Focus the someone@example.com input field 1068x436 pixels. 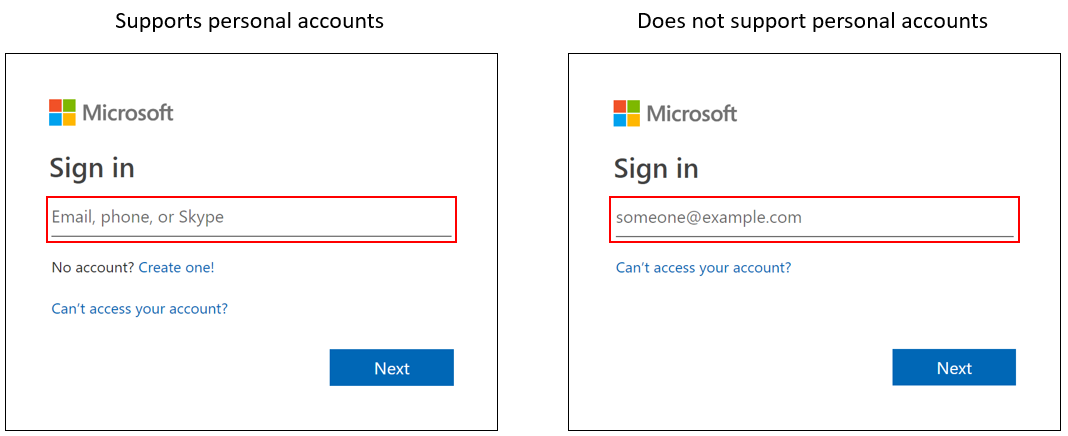(x=813, y=218)
